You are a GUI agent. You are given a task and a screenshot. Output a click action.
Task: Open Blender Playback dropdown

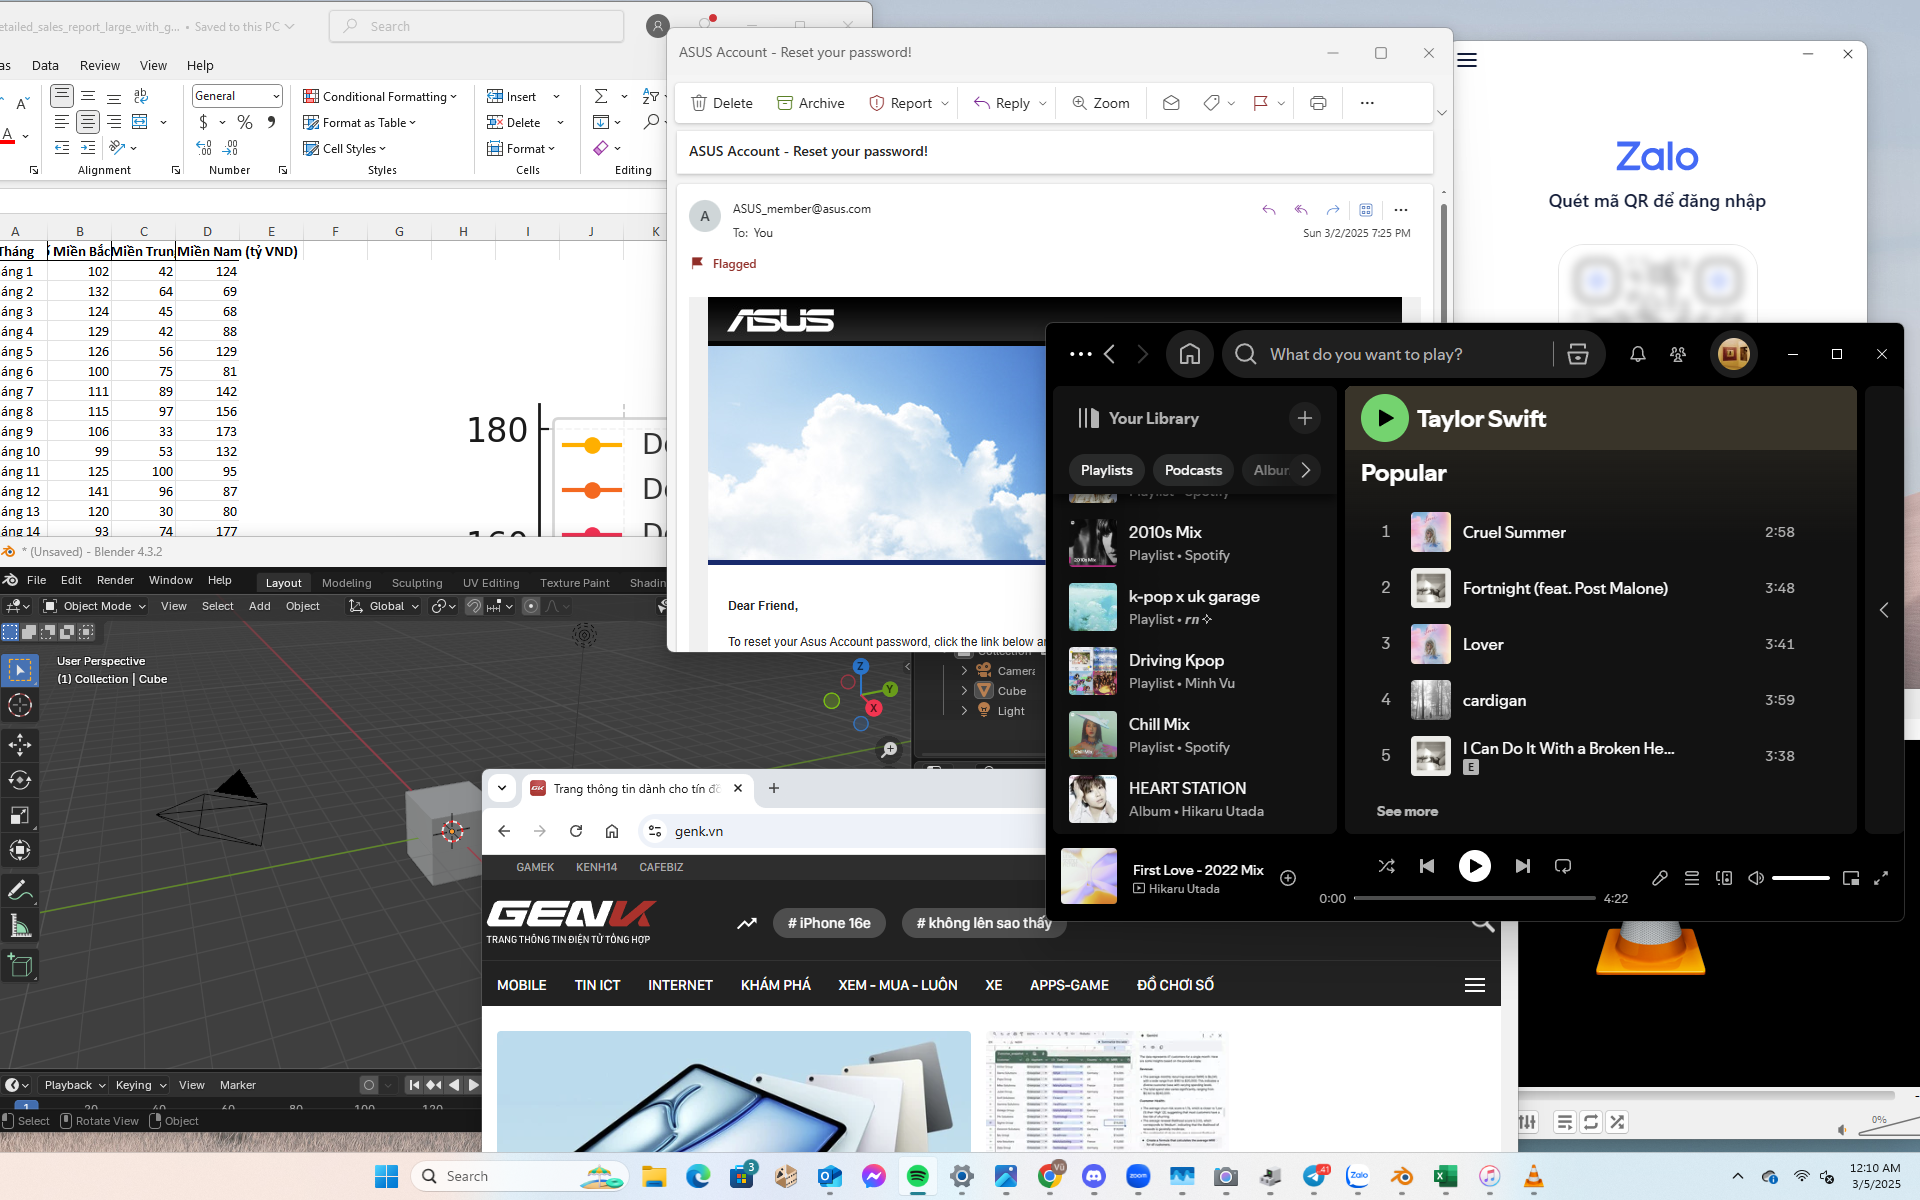(x=74, y=1085)
